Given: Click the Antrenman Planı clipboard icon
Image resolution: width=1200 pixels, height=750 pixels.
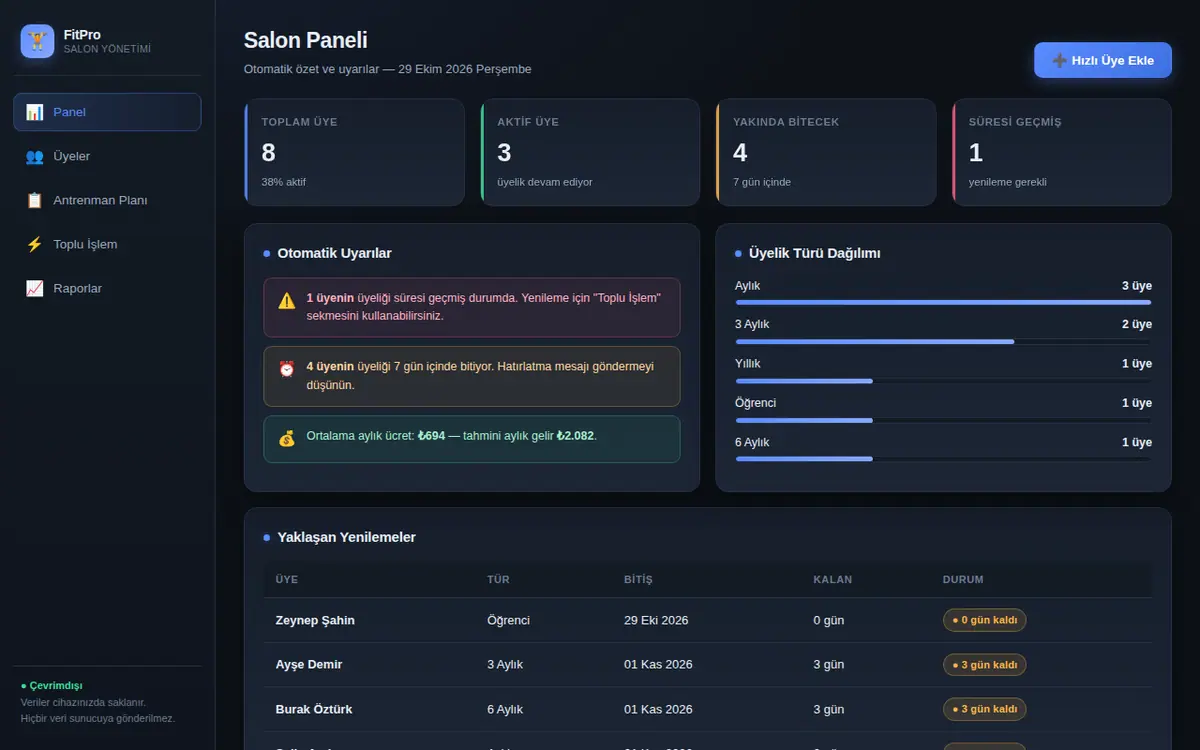Looking at the screenshot, I should pos(35,200).
